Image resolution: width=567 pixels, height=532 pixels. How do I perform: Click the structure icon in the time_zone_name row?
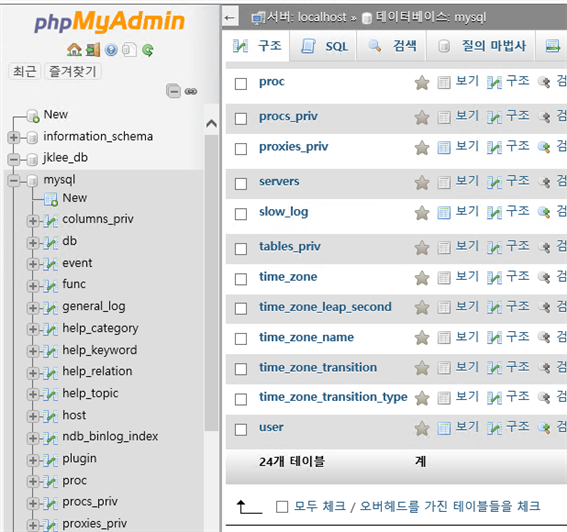[494, 338]
